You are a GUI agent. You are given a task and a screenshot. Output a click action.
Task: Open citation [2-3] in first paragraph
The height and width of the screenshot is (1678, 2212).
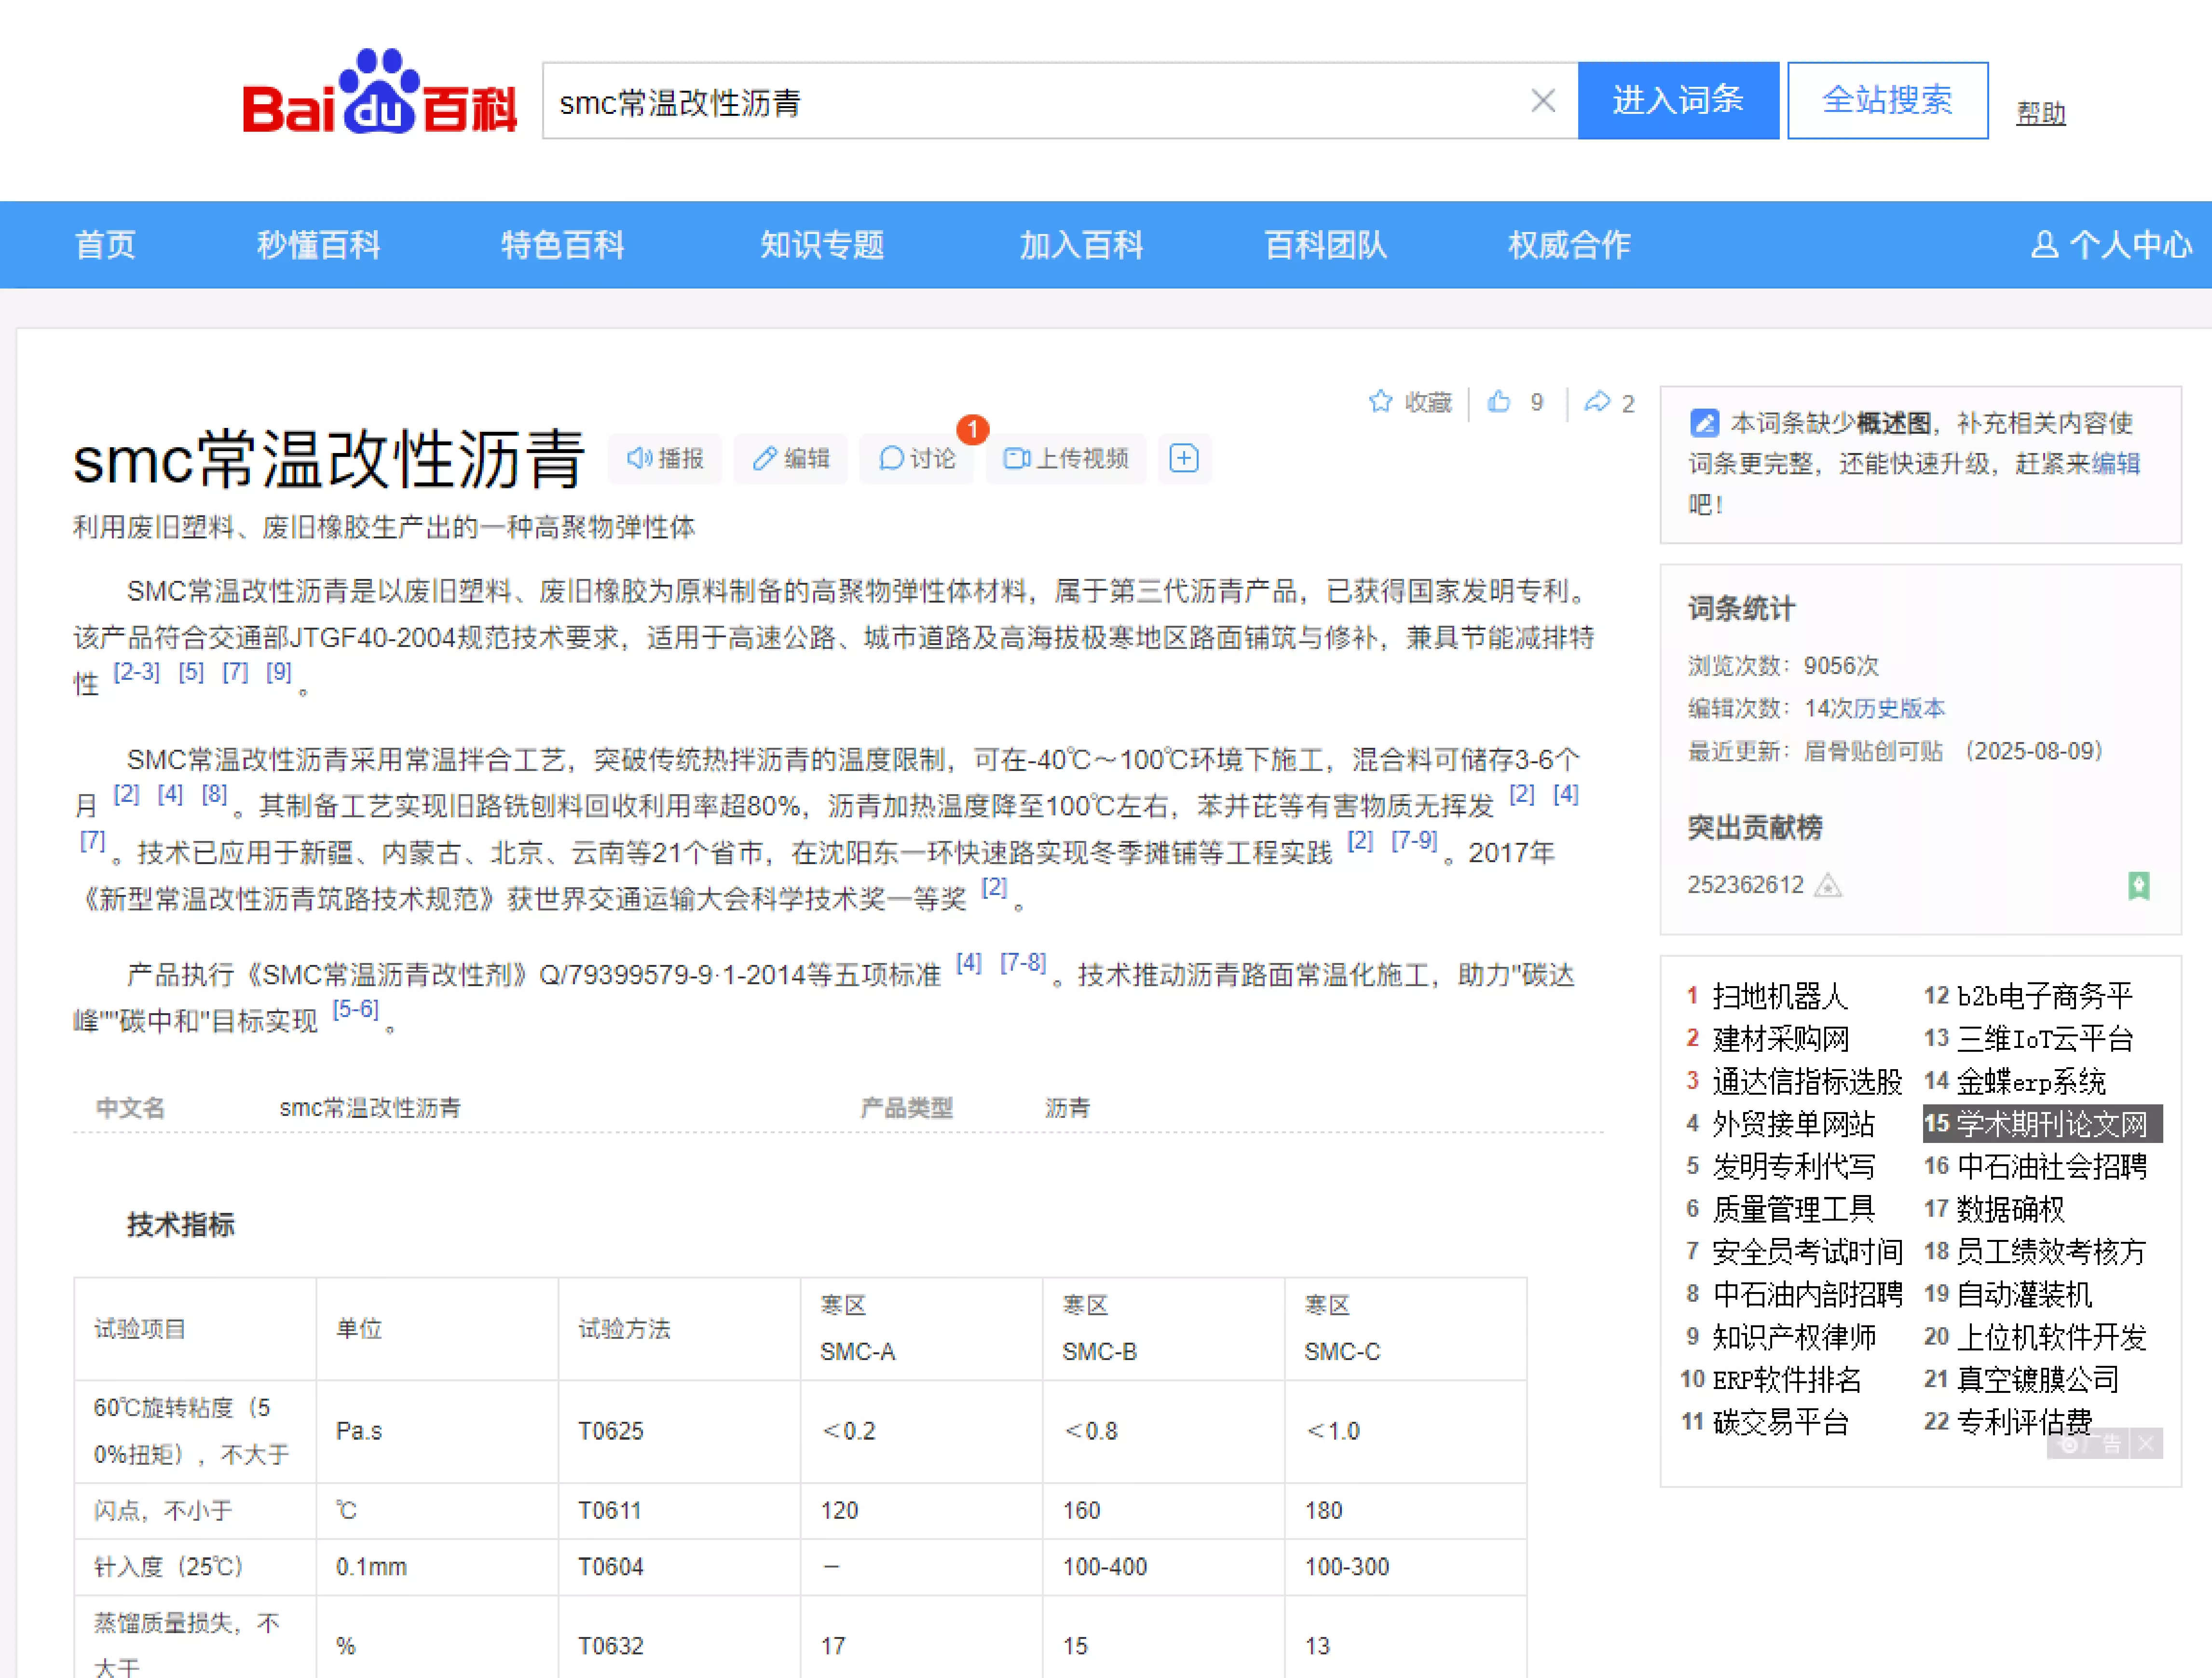pos(136,672)
